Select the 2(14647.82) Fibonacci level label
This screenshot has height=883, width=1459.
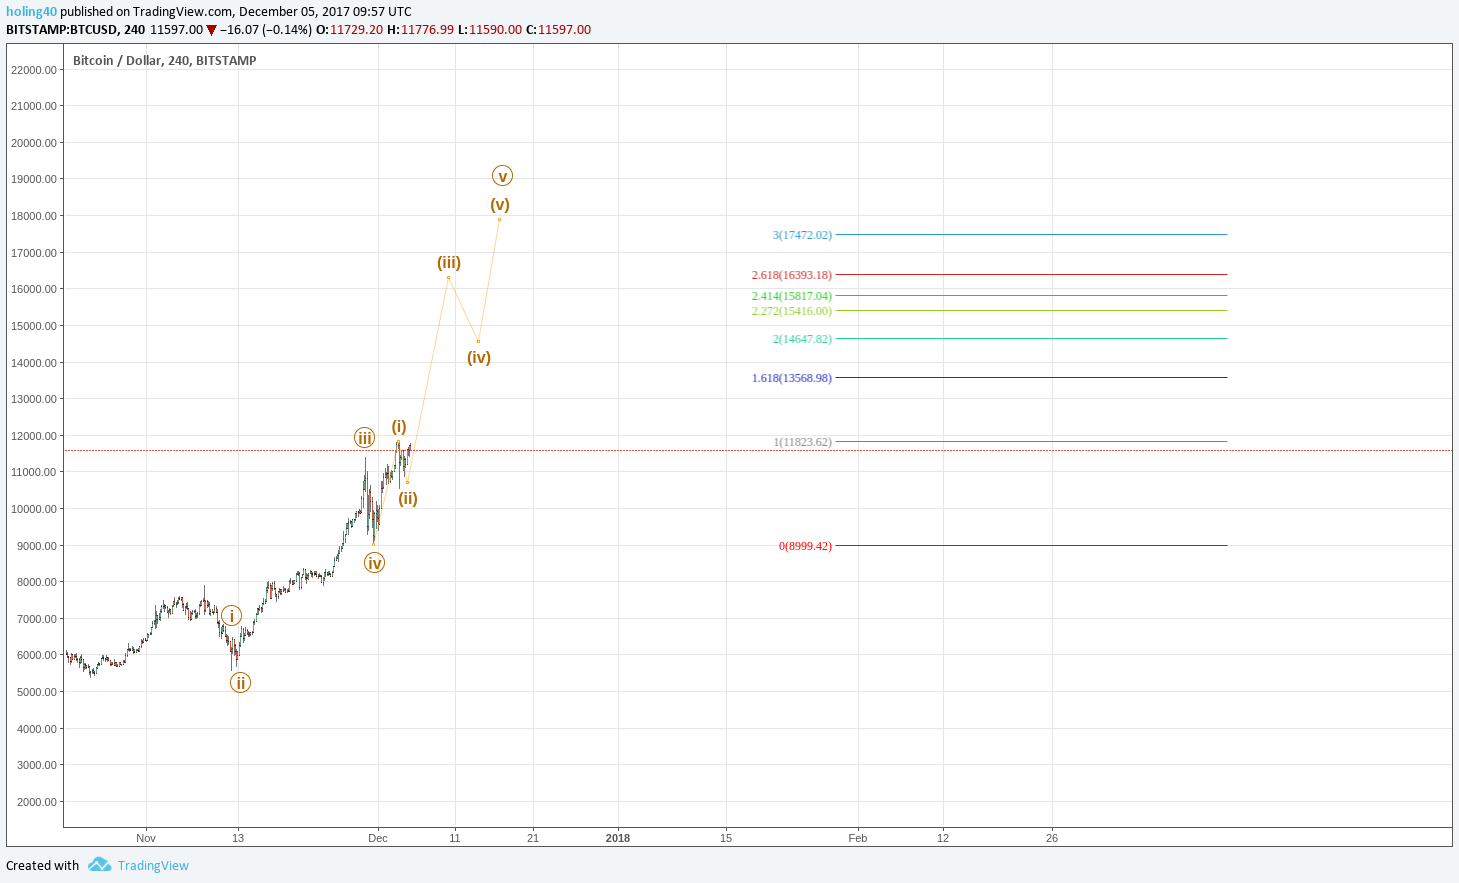(x=802, y=339)
